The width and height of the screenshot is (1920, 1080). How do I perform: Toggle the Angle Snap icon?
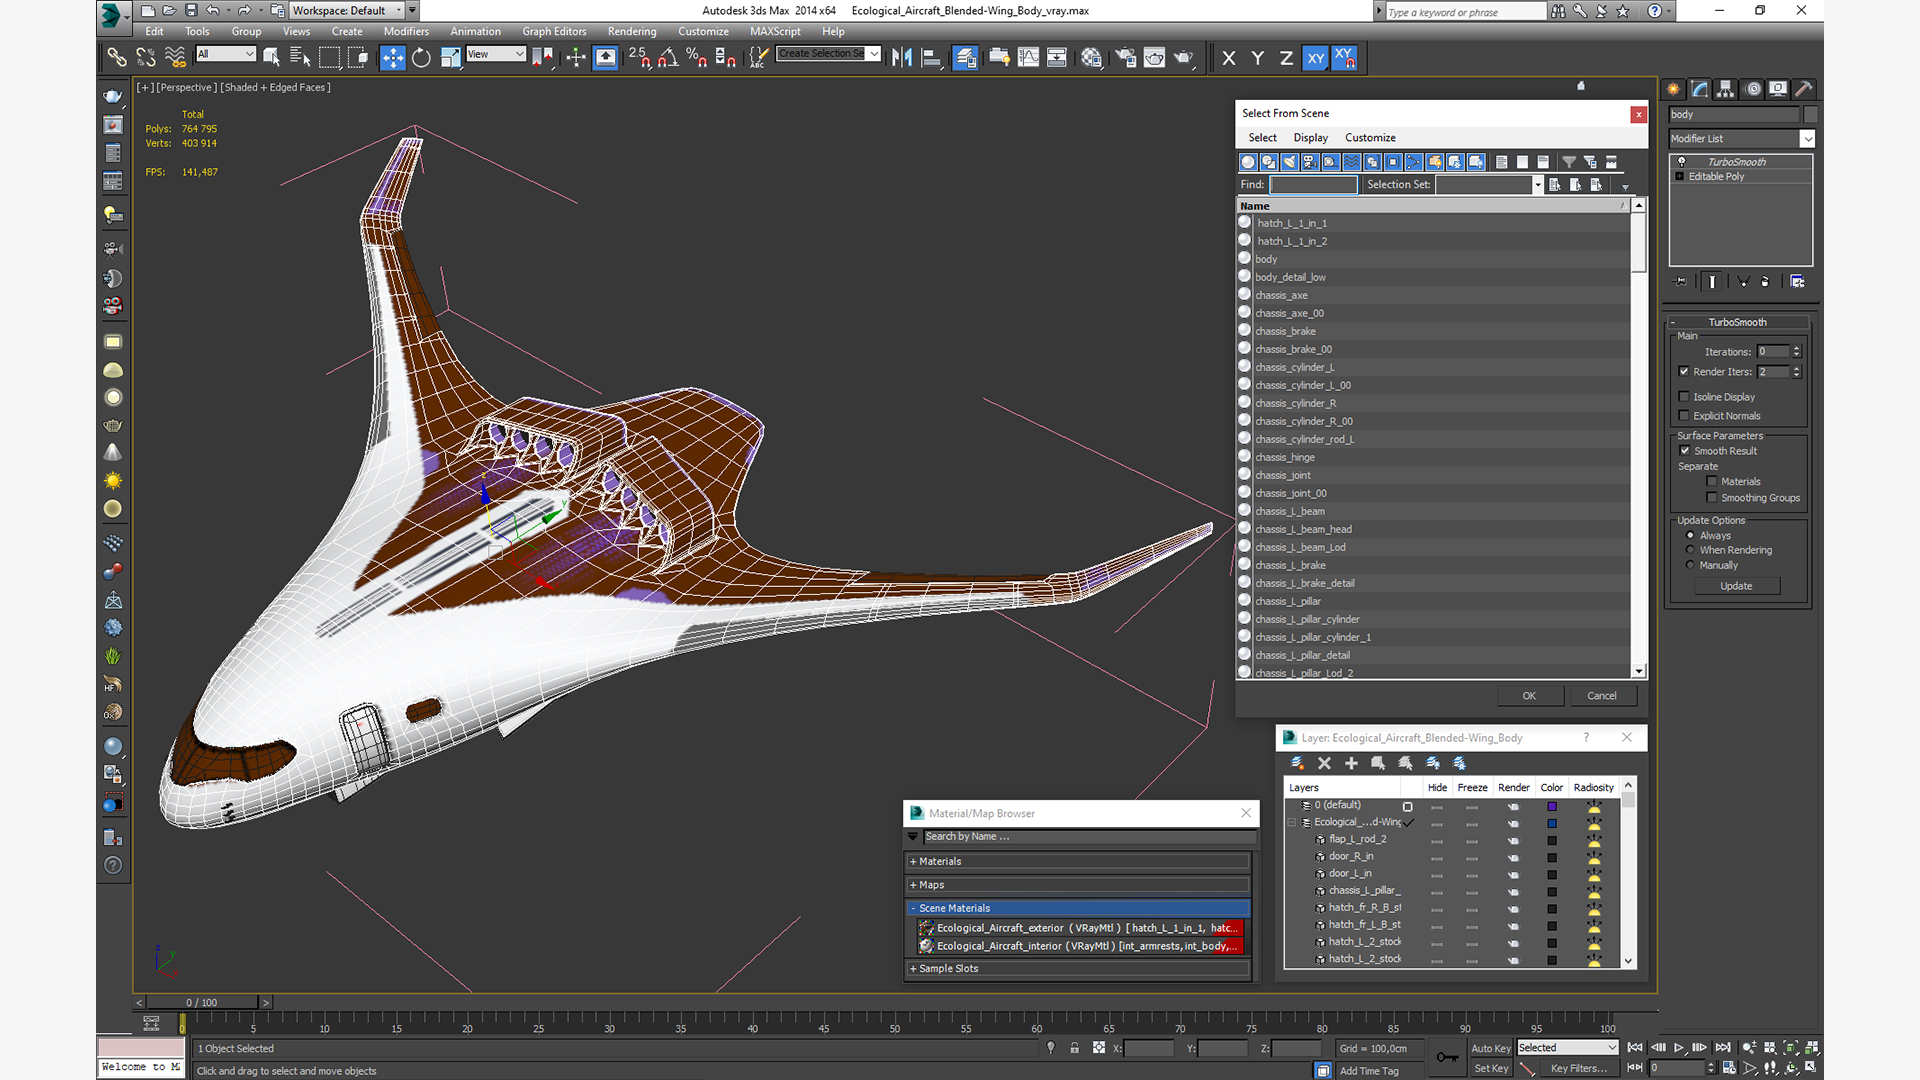668,58
